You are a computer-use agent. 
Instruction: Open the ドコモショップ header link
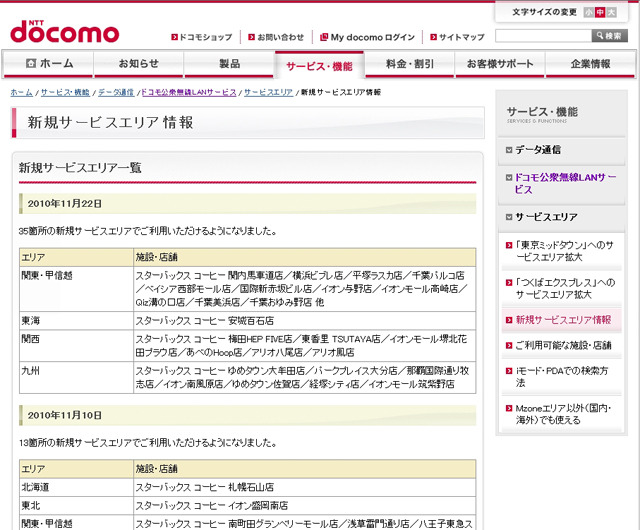click(206, 37)
